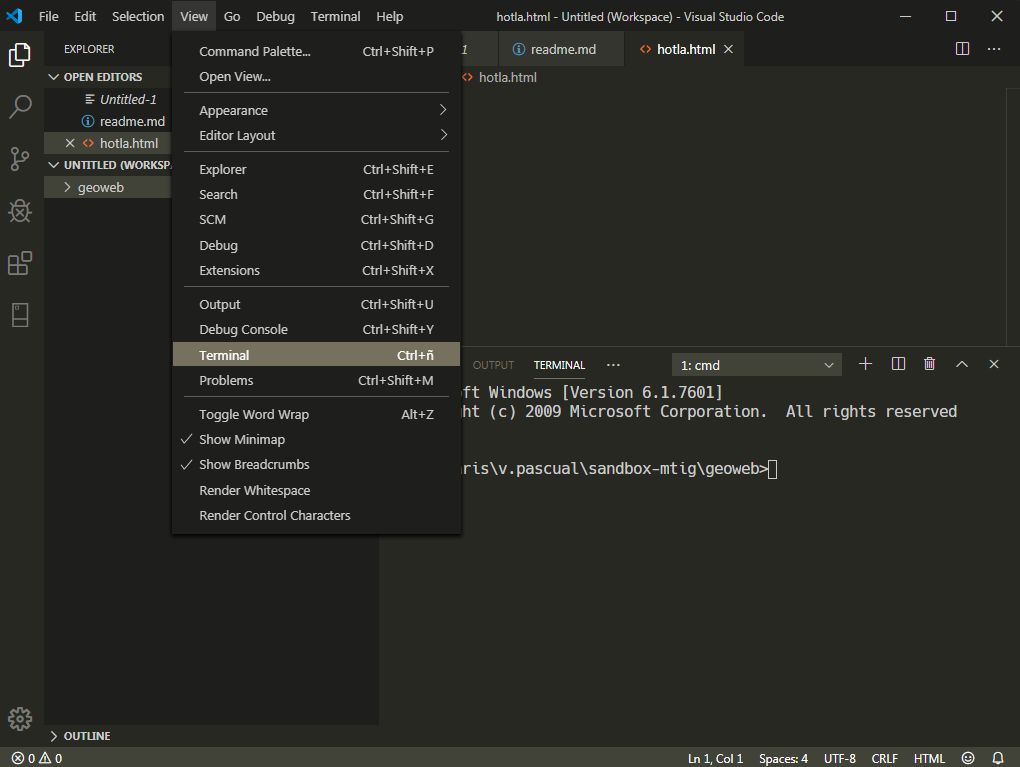
Task: Open editor More Actions ellipsis
Action: click(994, 49)
